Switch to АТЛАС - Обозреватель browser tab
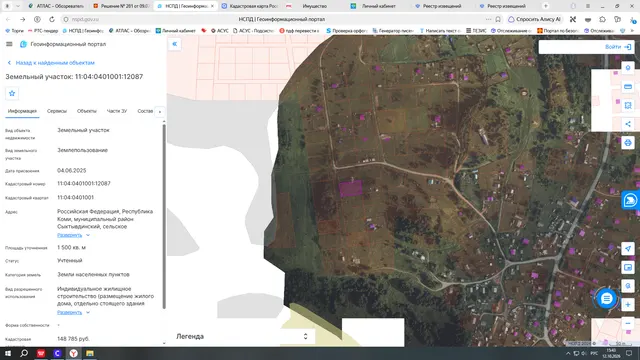 click(x=56, y=6)
